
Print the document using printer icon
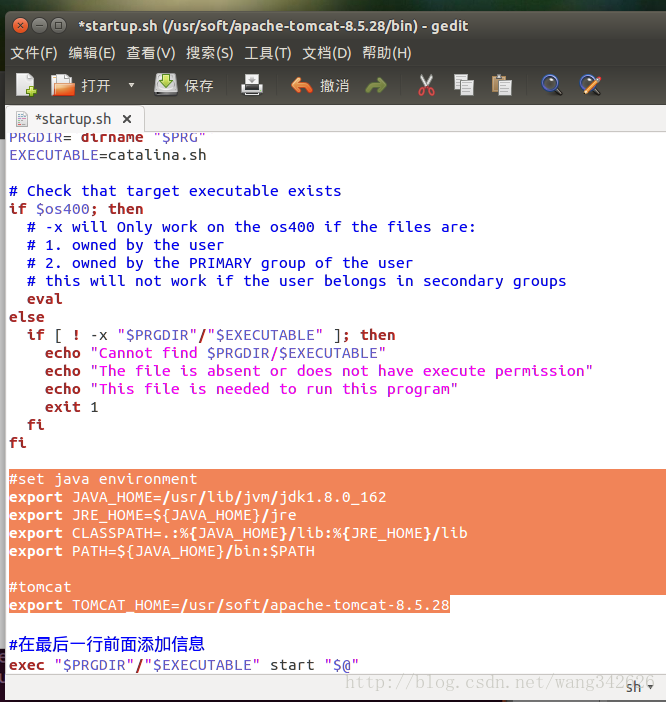point(252,85)
